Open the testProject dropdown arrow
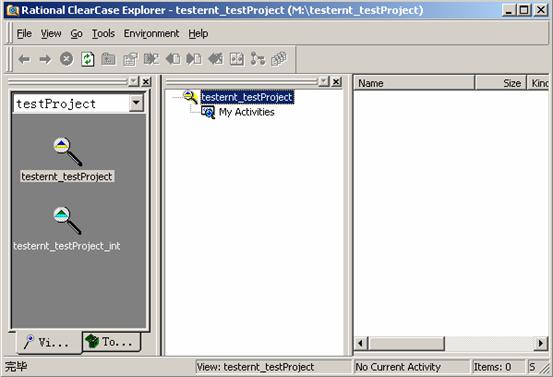 (136, 104)
